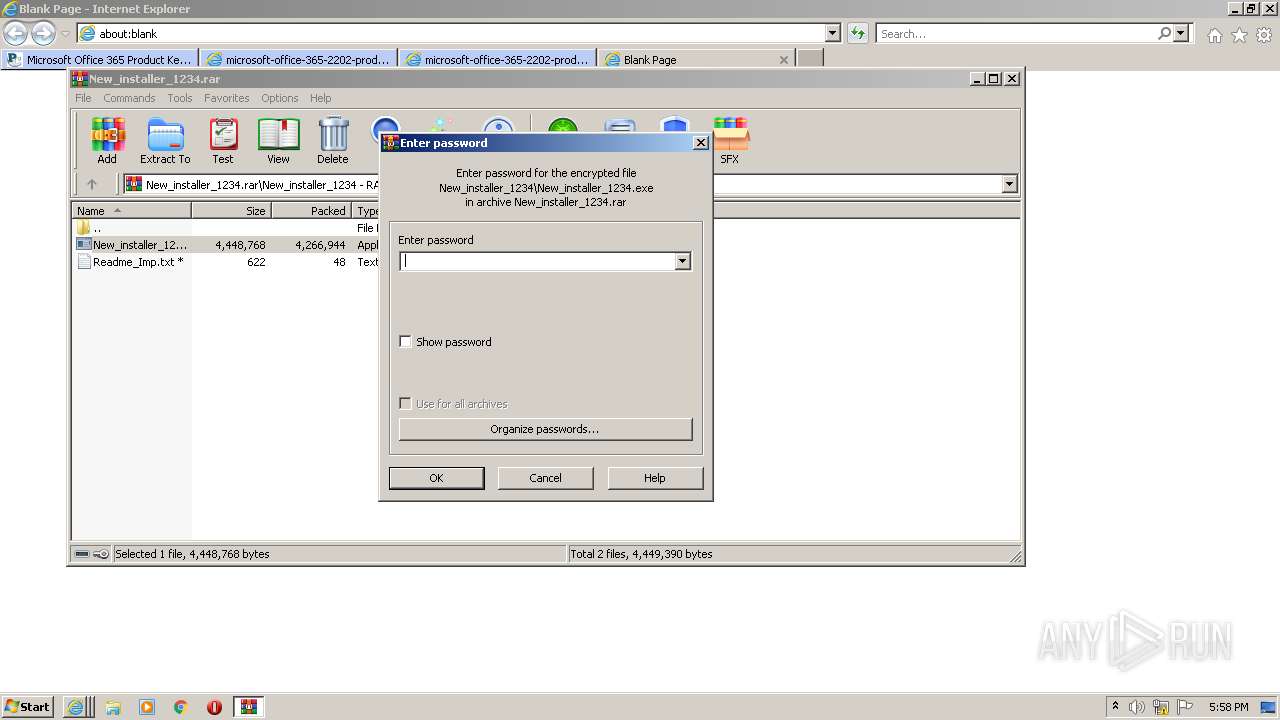Switch to Microsoft Office 365 Product Ke... tab
Screen dimensions: 1280x720
click(100, 59)
